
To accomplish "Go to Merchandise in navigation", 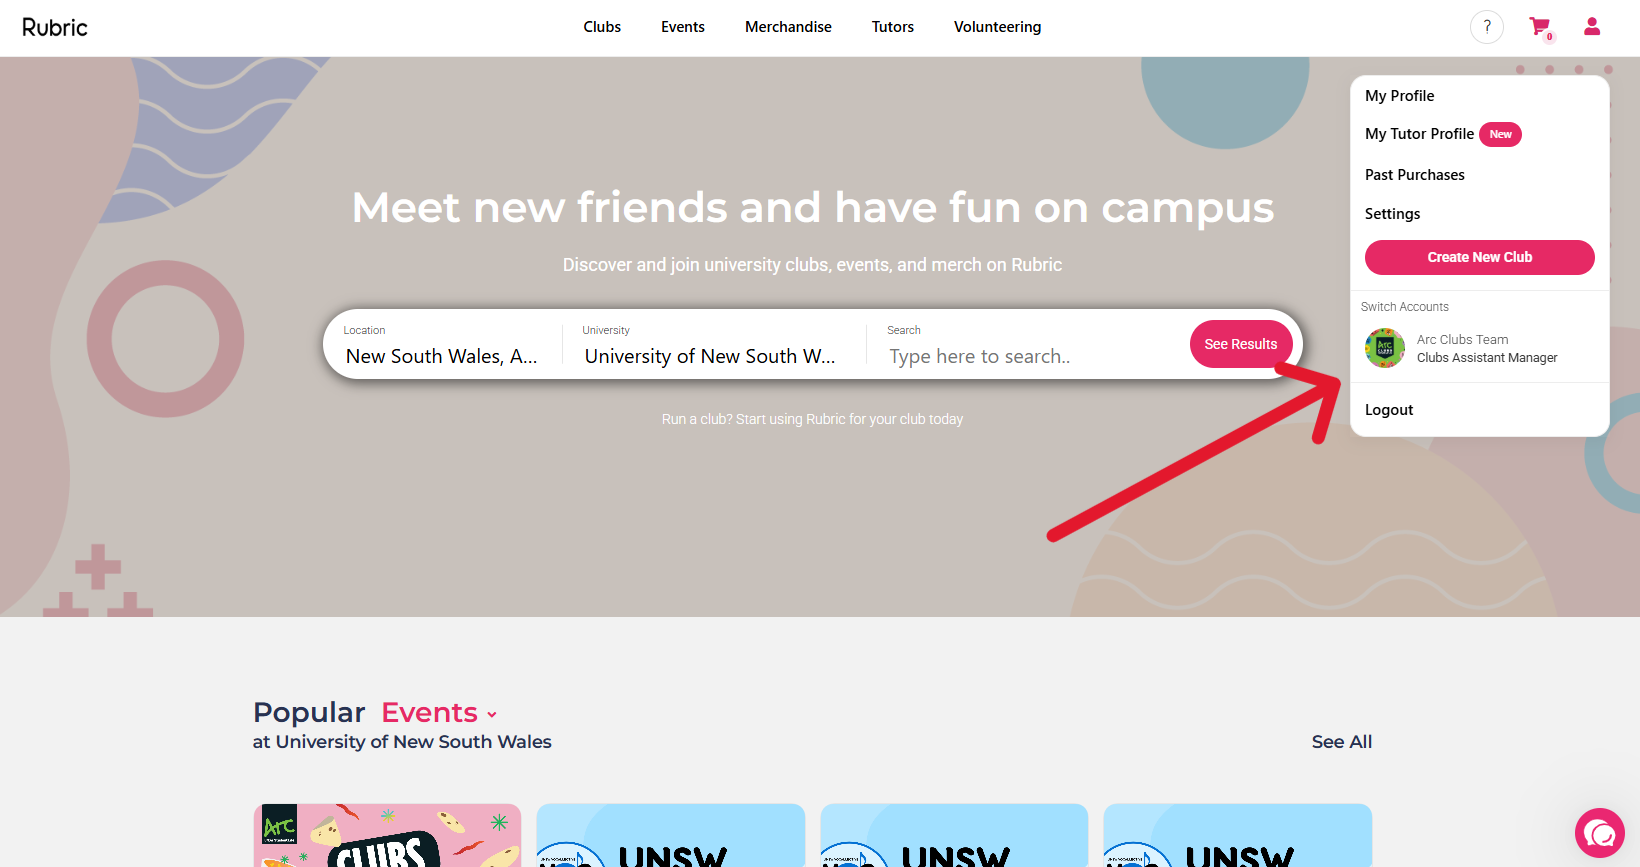I will [788, 27].
